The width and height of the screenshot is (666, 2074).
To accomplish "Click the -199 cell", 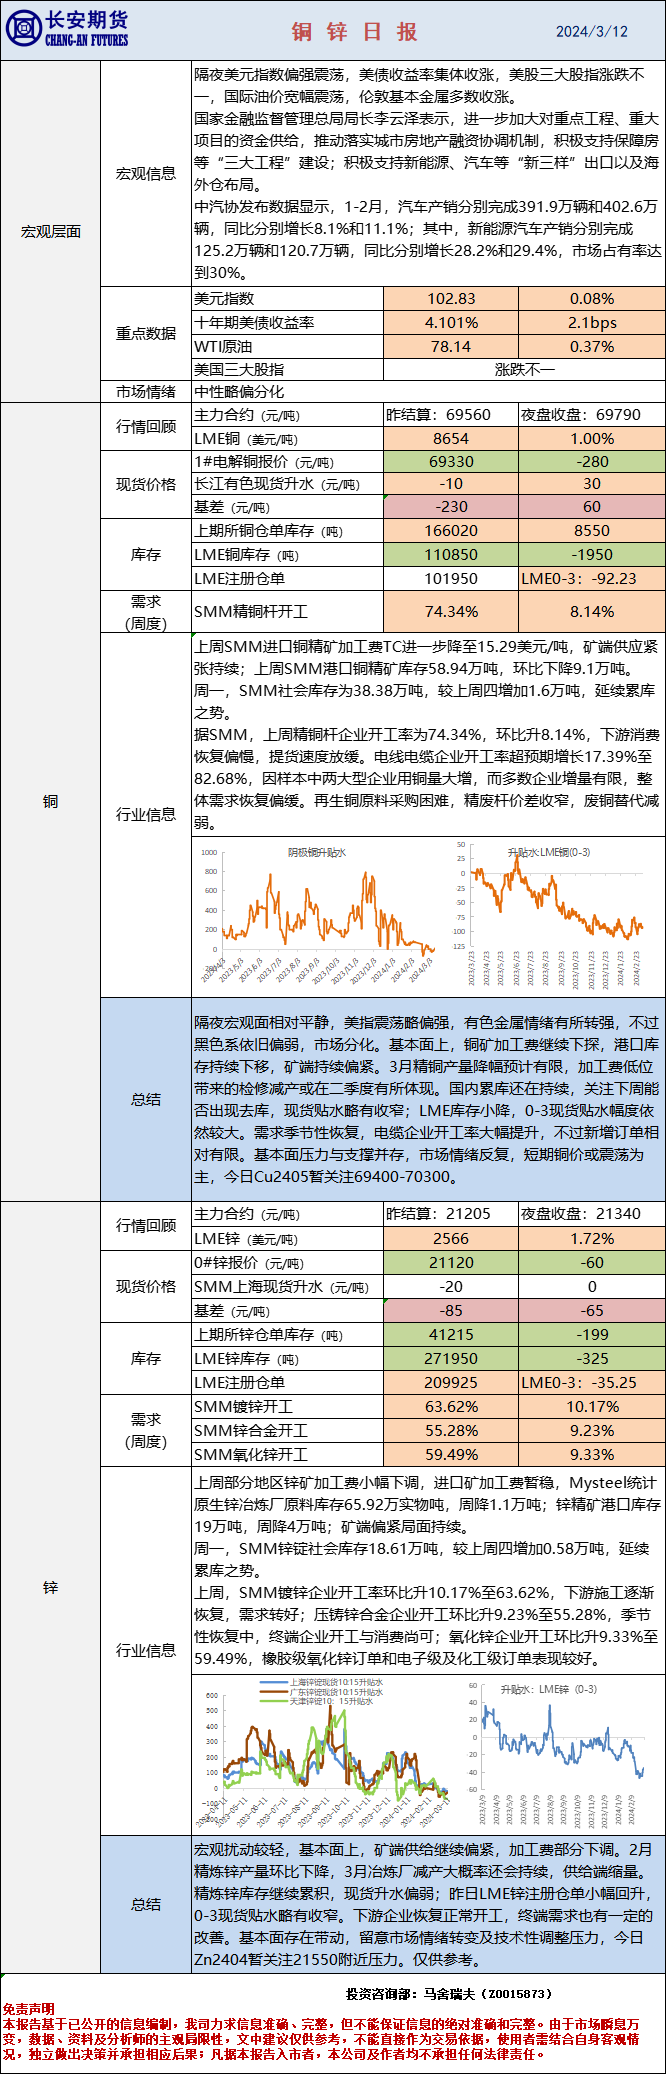I will coord(592,1334).
